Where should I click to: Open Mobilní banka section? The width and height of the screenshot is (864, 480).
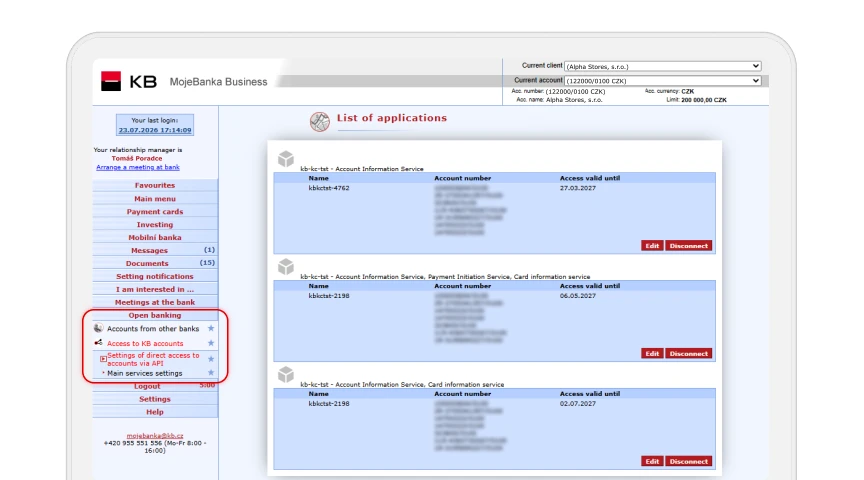[x=155, y=238]
